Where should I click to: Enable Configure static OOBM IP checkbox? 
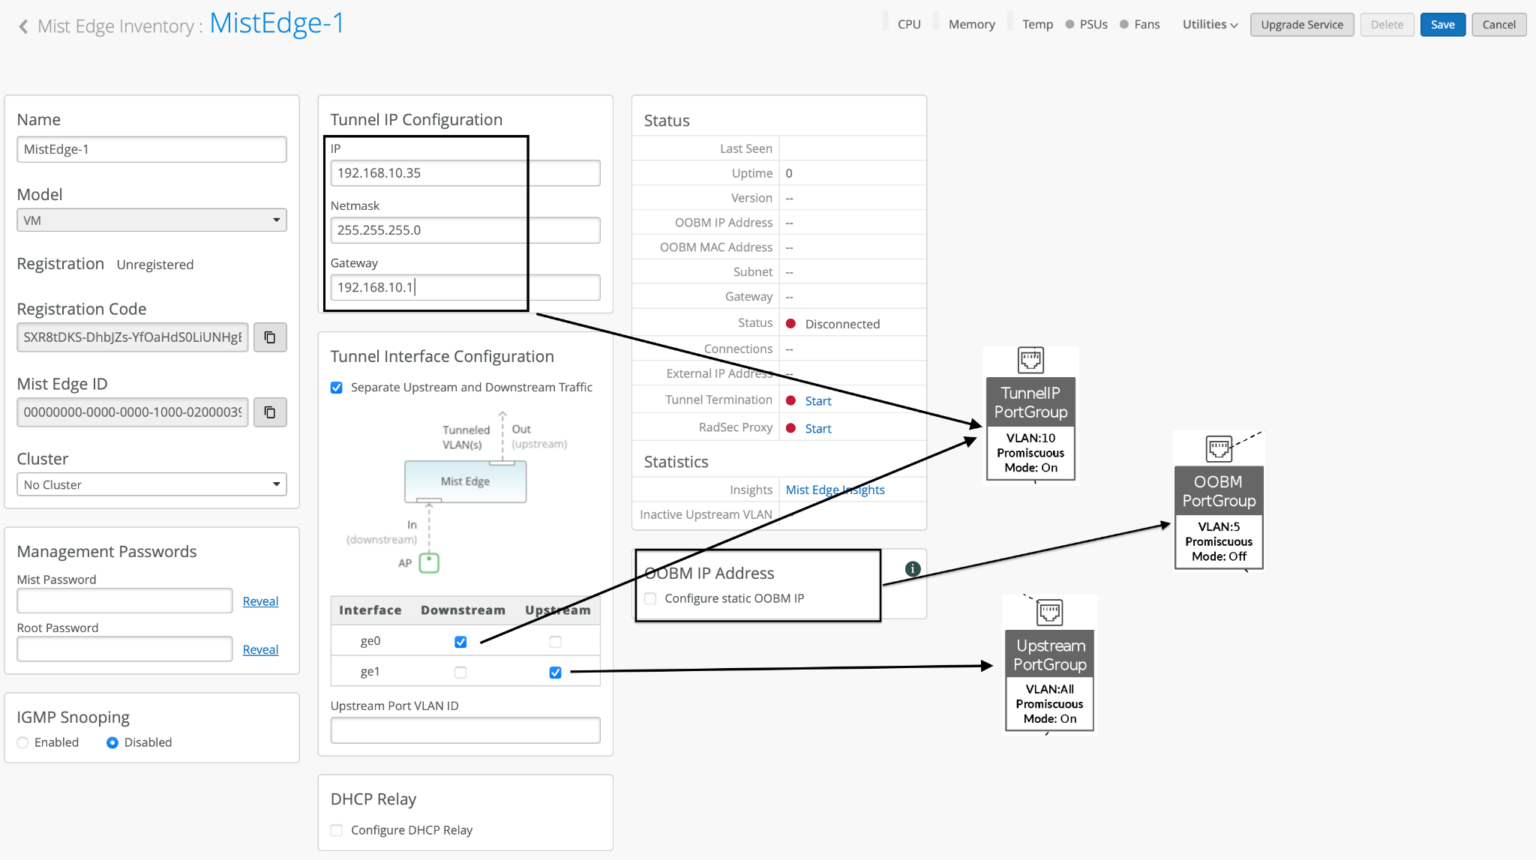click(x=651, y=599)
